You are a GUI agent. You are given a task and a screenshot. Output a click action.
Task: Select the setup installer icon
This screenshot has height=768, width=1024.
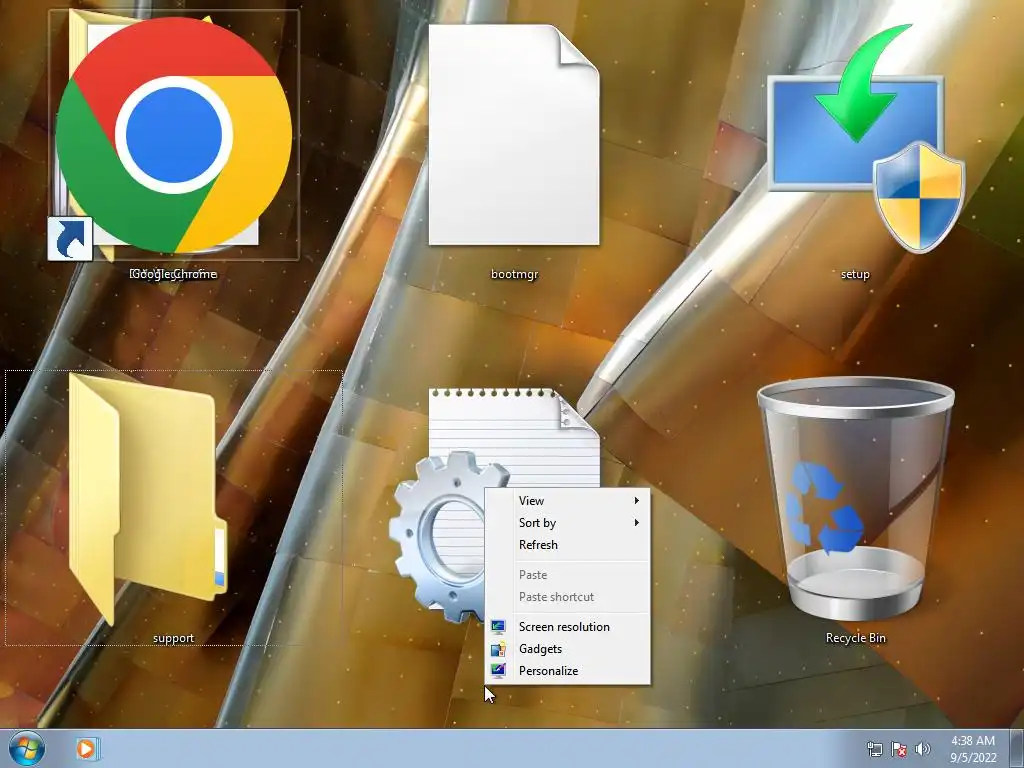[866, 138]
